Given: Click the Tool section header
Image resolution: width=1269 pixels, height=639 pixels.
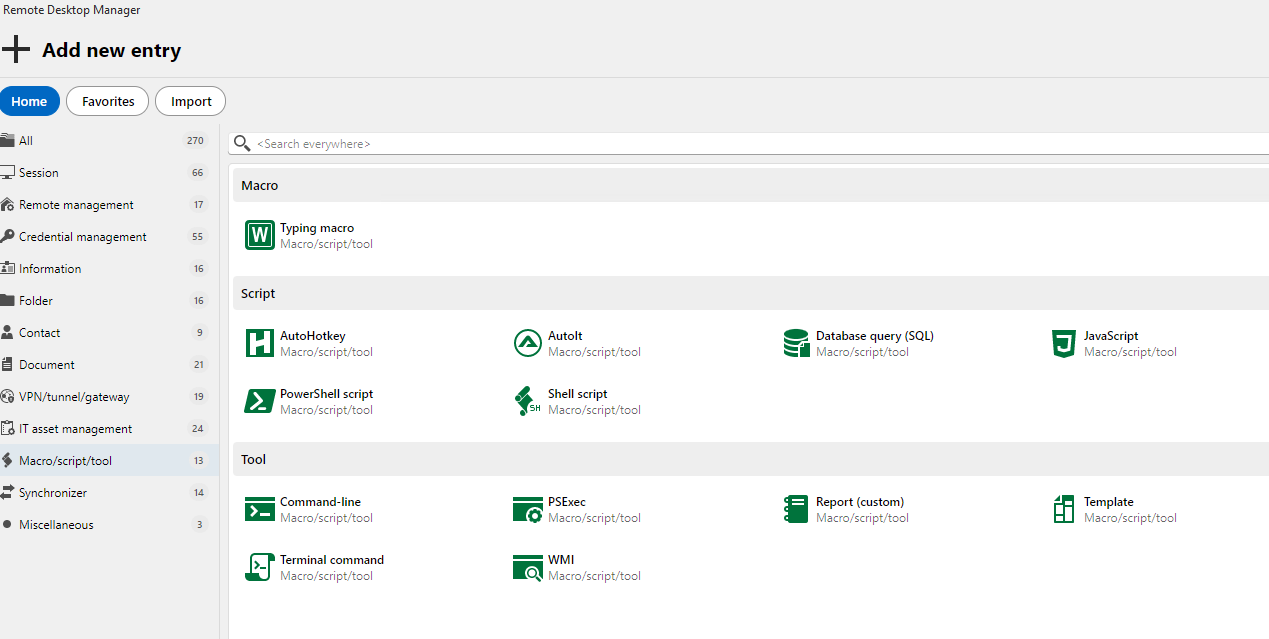Looking at the screenshot, I should 751,459.
